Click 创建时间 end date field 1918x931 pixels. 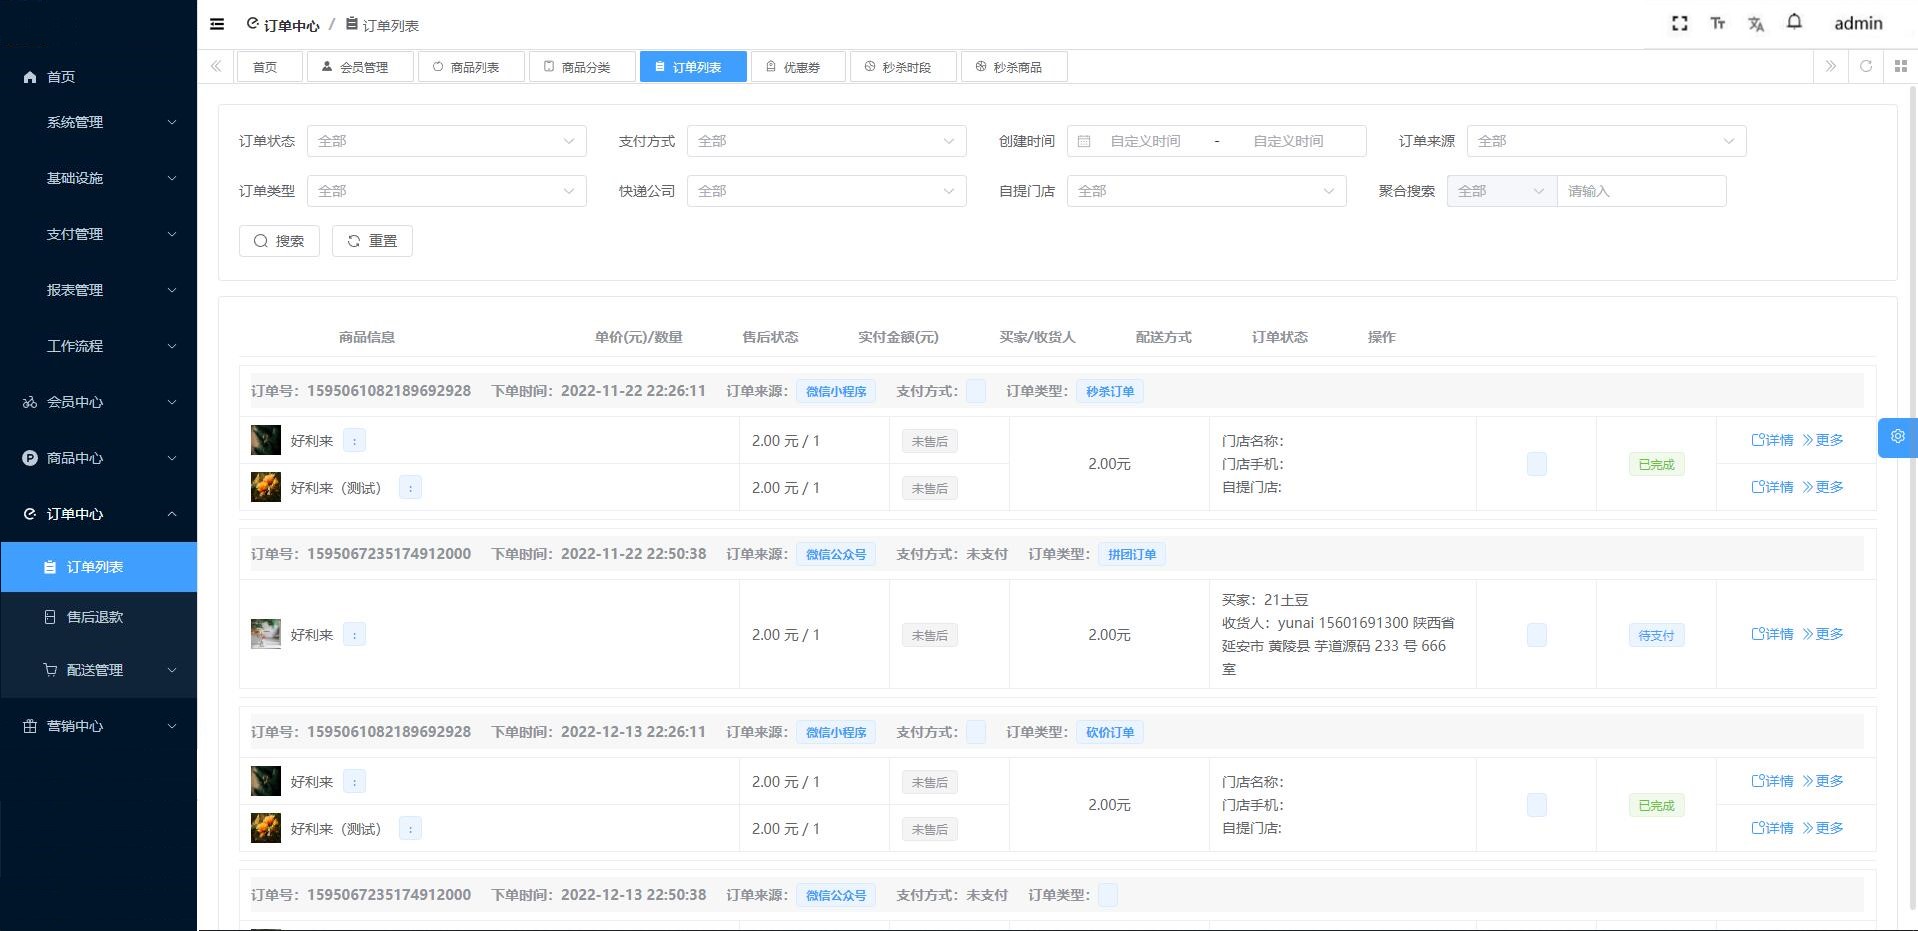(x=1288, y=141)
